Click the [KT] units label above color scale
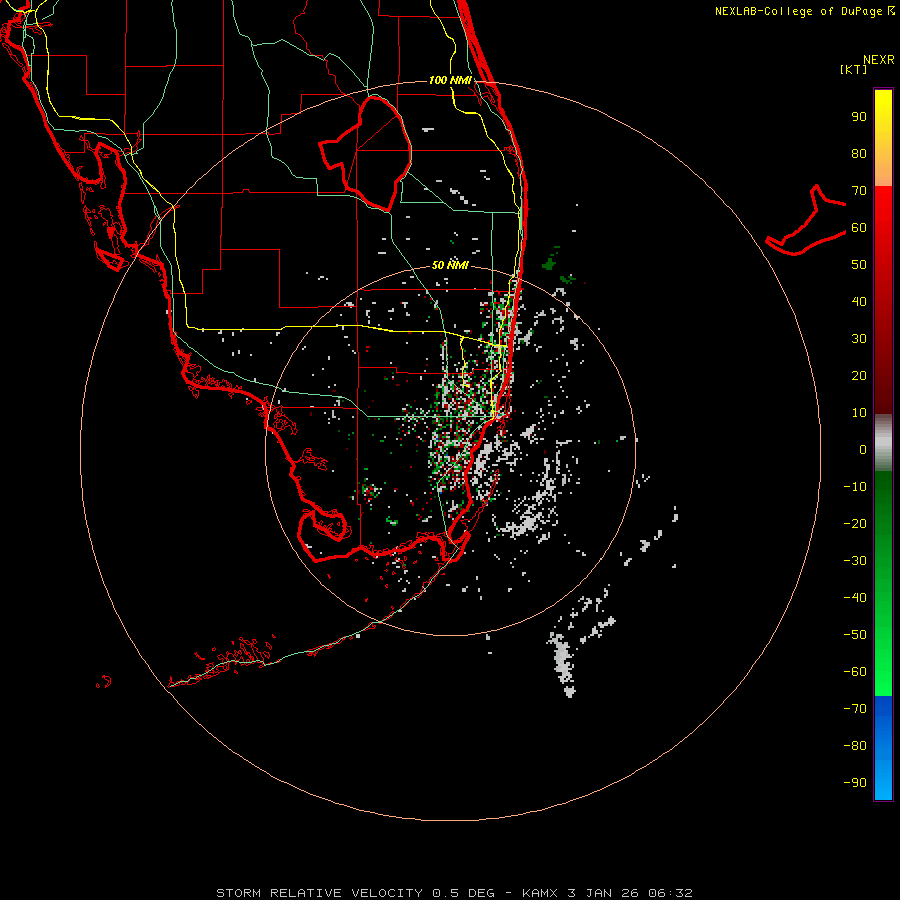 click(853, 69)
